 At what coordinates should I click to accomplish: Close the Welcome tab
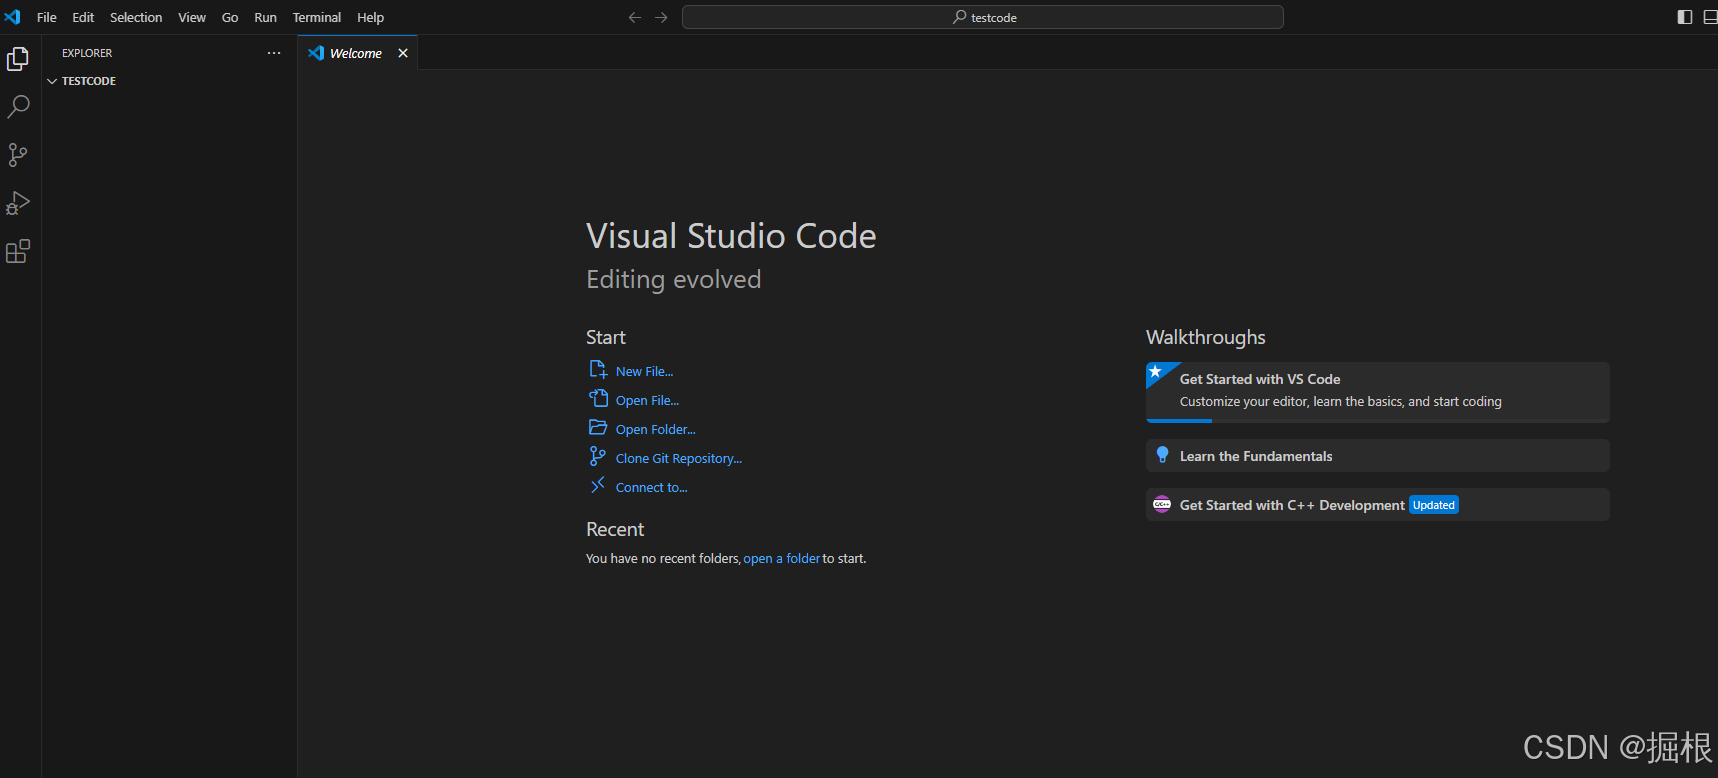[x=403, y=53]
